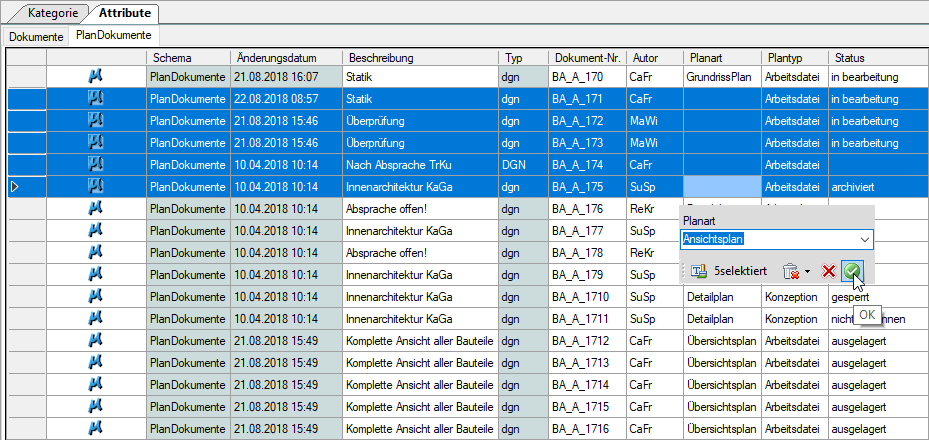Click the file icon of row BA_A_173
929x440 pixels.
[x=95, y=142]
